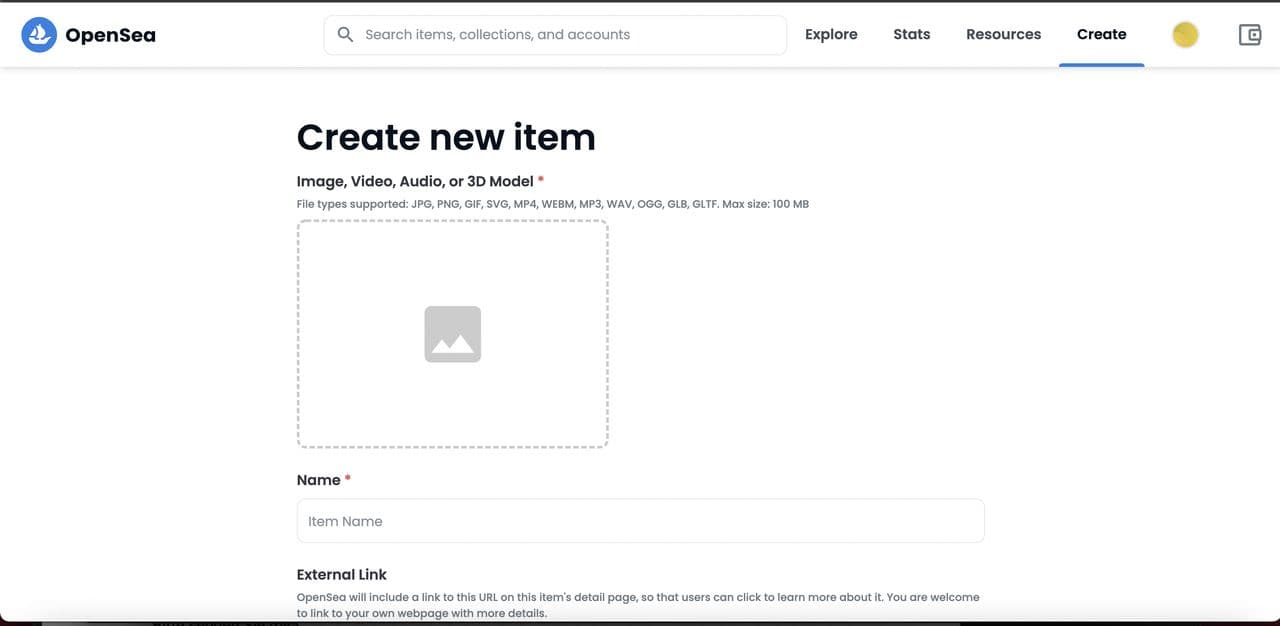Expand the Resources dropdown menu
The image size is (1280, 626).
(x=1003, y=34)
